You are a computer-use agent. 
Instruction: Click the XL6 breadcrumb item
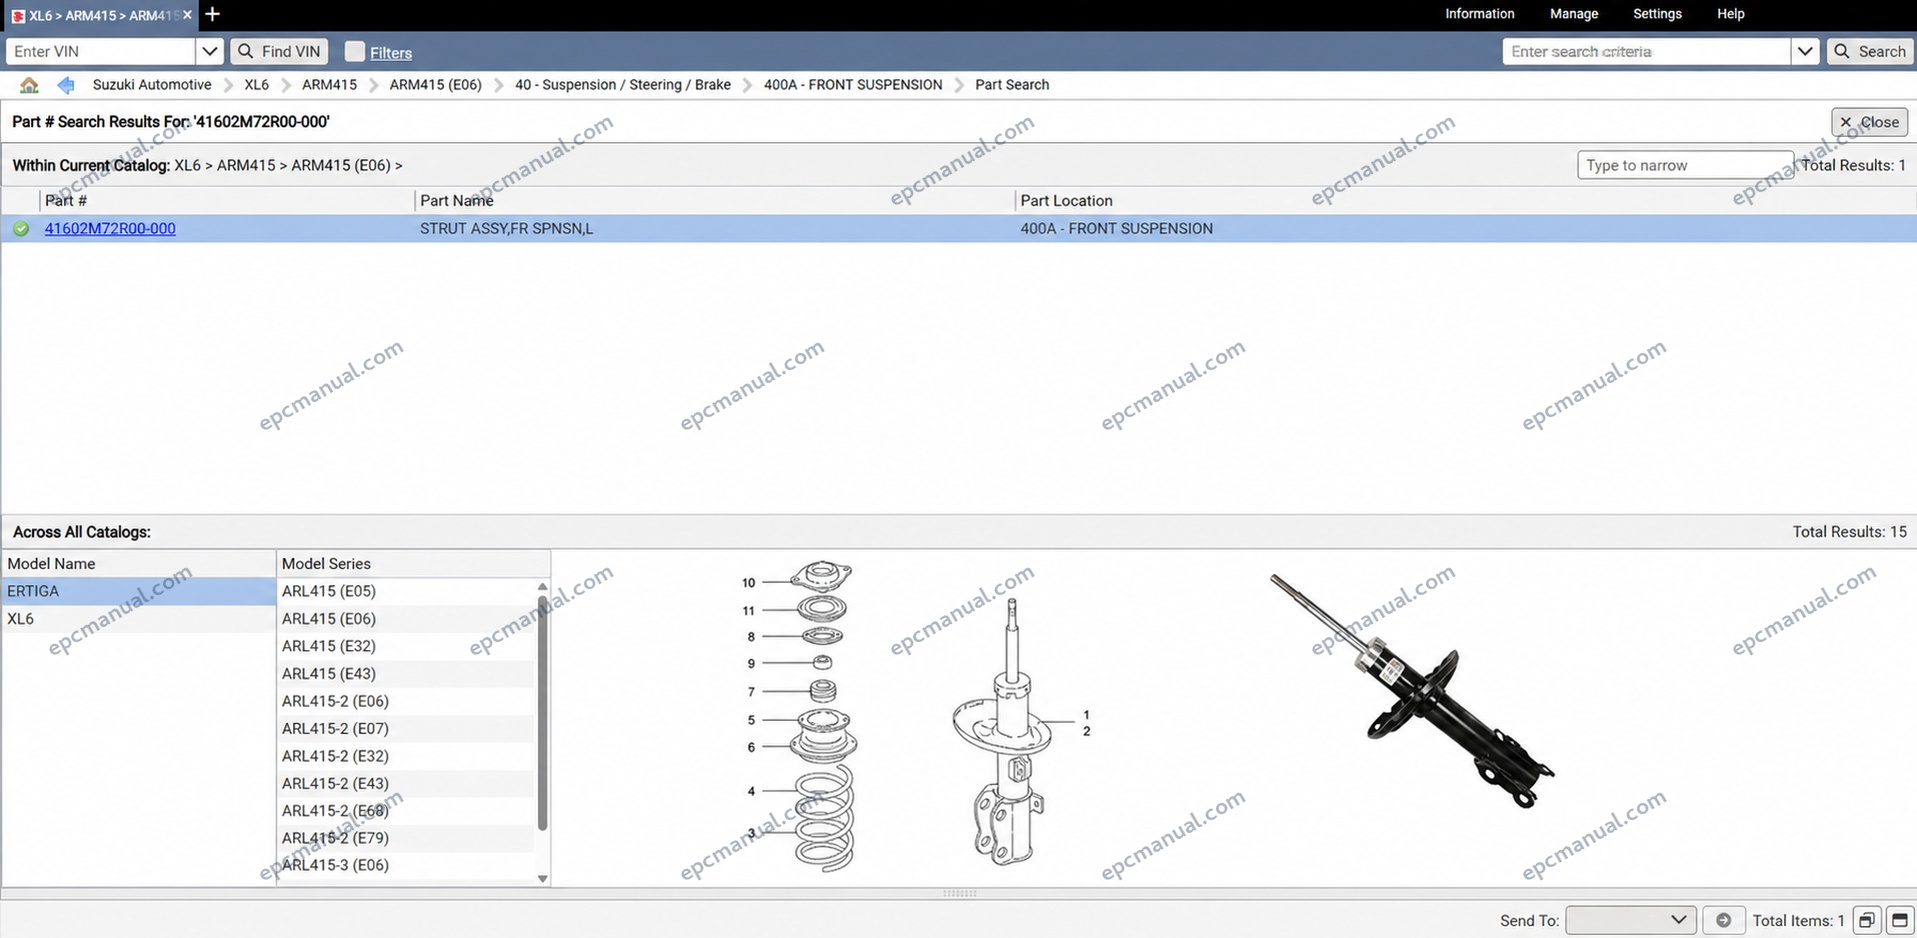[256, 85]
